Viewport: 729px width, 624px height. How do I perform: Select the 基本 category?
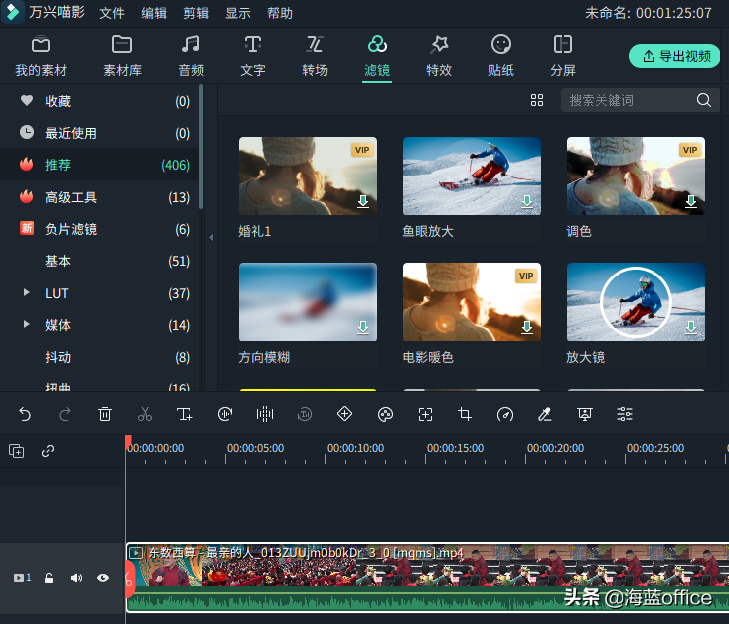(99, 261)
